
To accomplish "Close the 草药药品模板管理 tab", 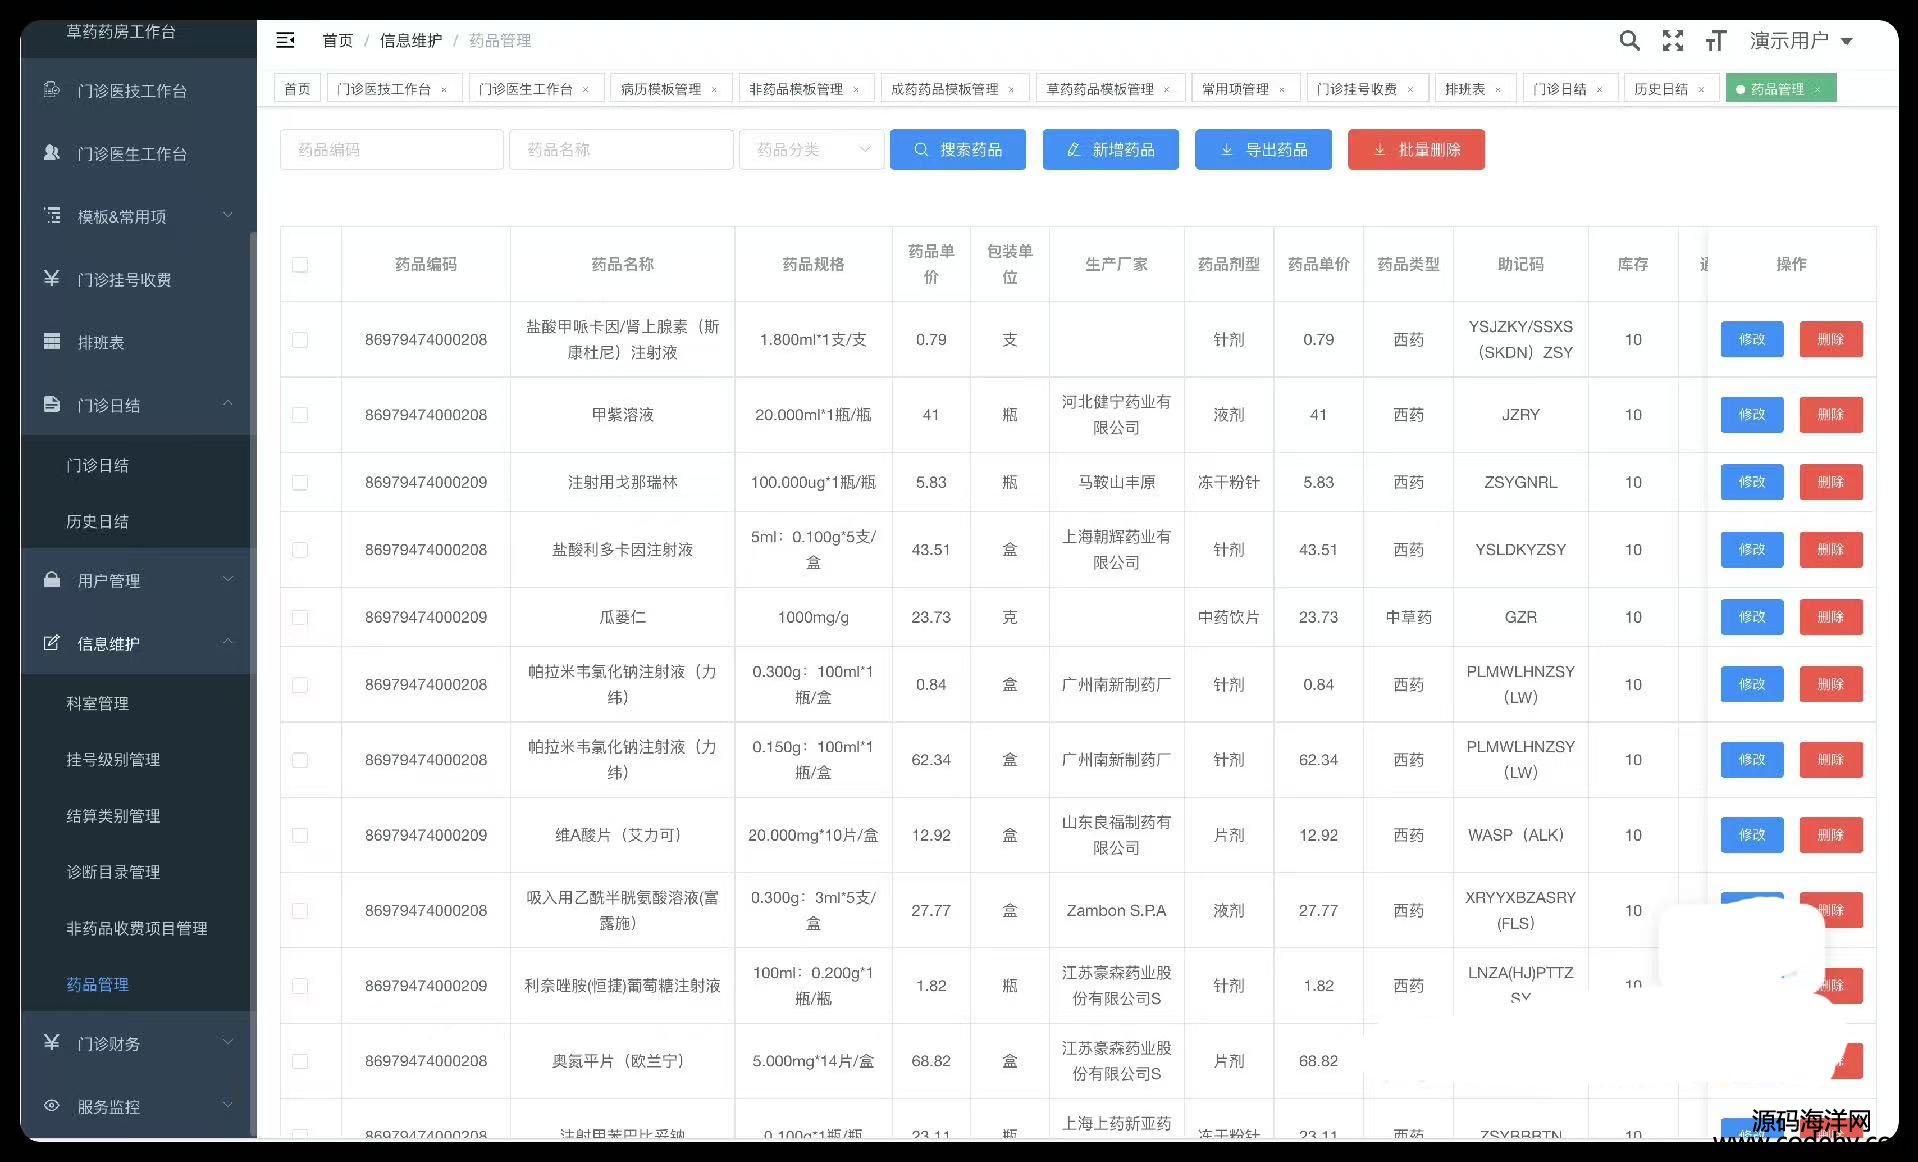I will coord(1166,90).
